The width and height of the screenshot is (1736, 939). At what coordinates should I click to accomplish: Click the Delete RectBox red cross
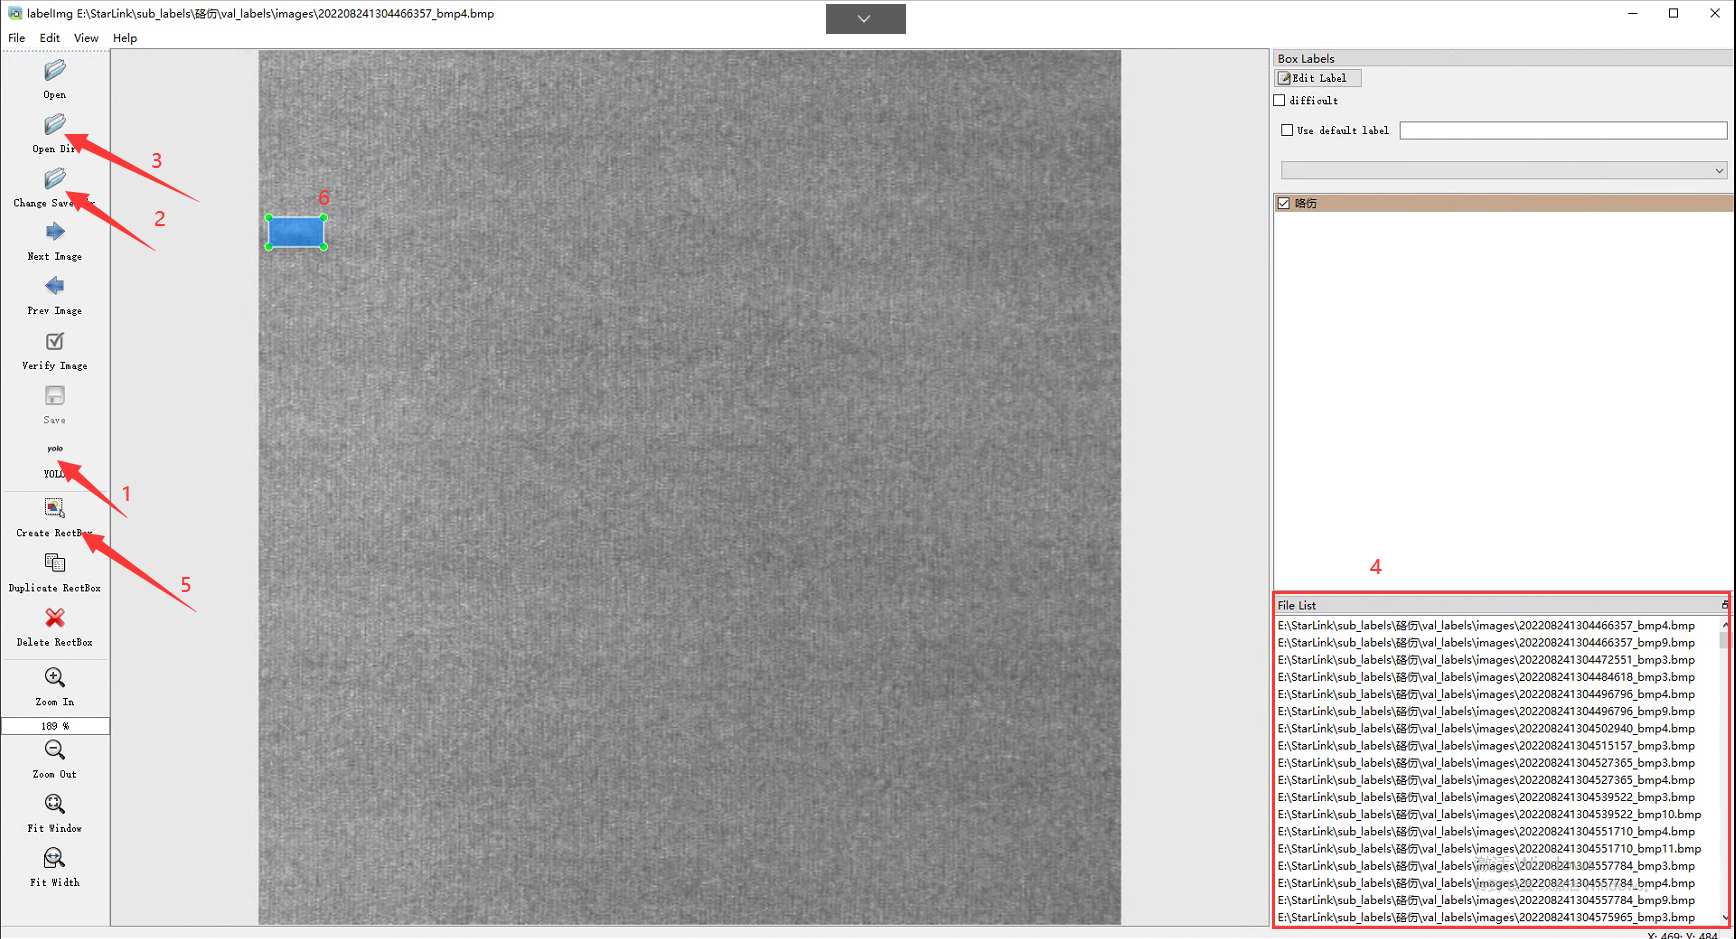[55, 618]
